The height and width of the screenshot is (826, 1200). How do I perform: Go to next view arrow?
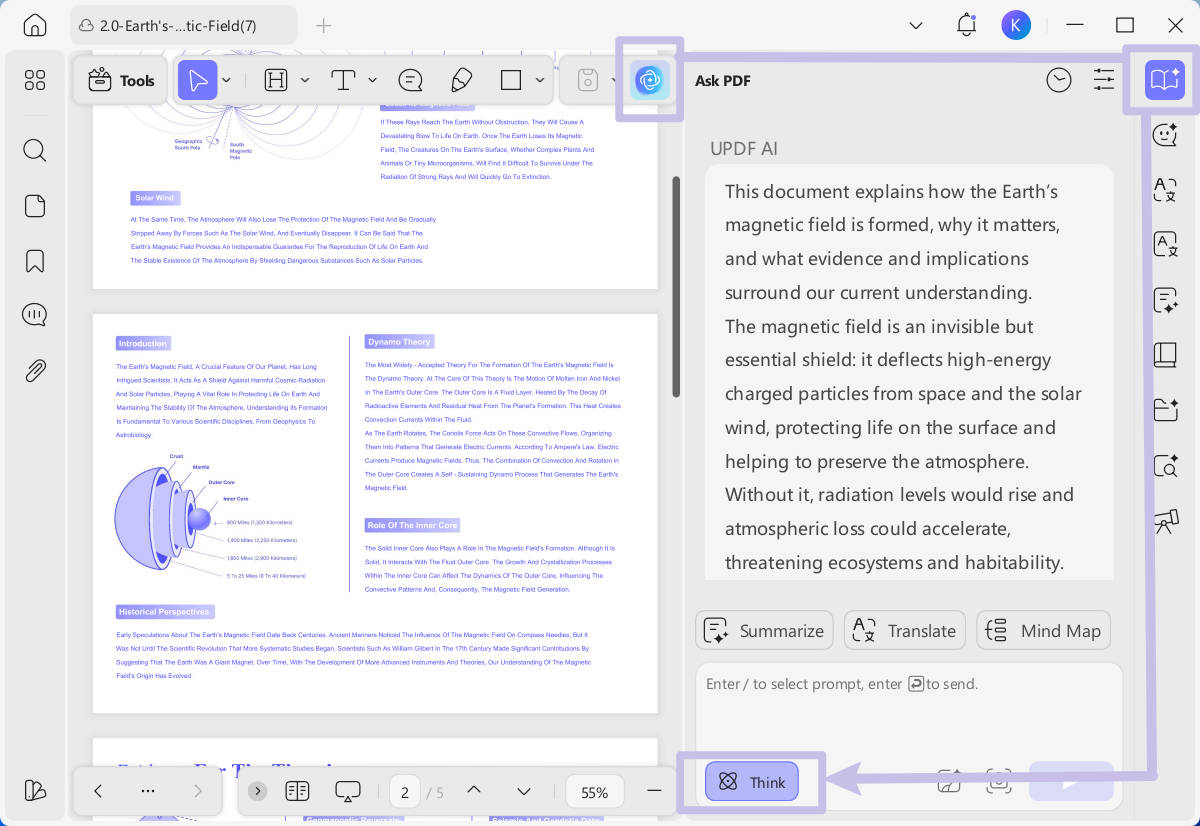tap(198, 791)
